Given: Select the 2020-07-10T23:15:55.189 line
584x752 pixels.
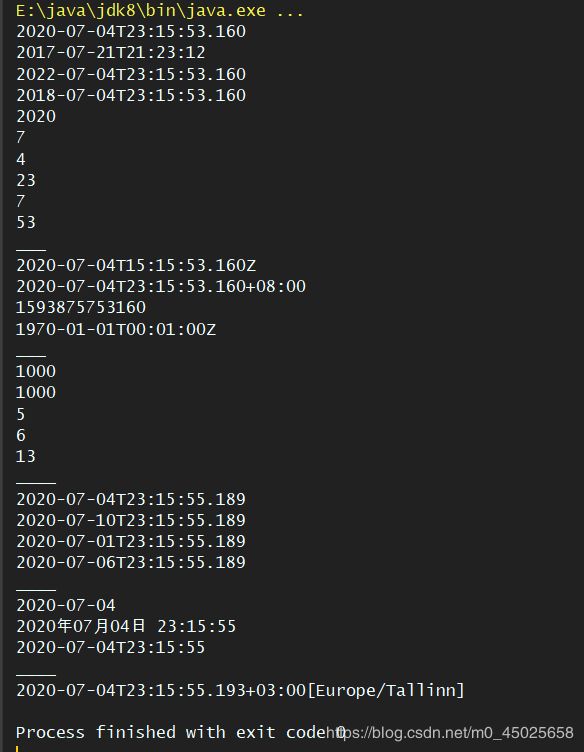Looking at the screenshot, I should (131, 520).
